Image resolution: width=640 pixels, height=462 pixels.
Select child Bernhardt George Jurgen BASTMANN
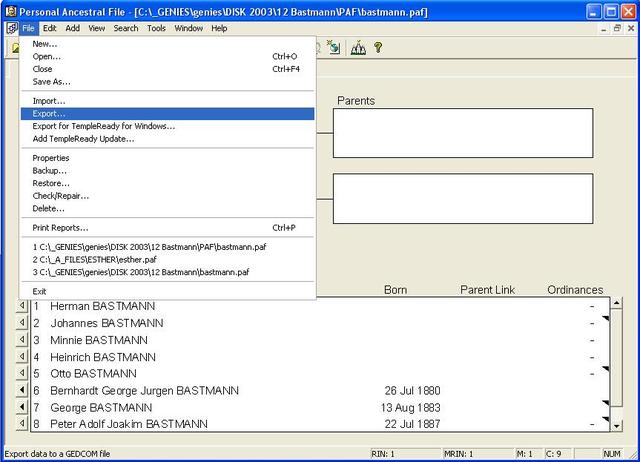click(x=320, y=391)
